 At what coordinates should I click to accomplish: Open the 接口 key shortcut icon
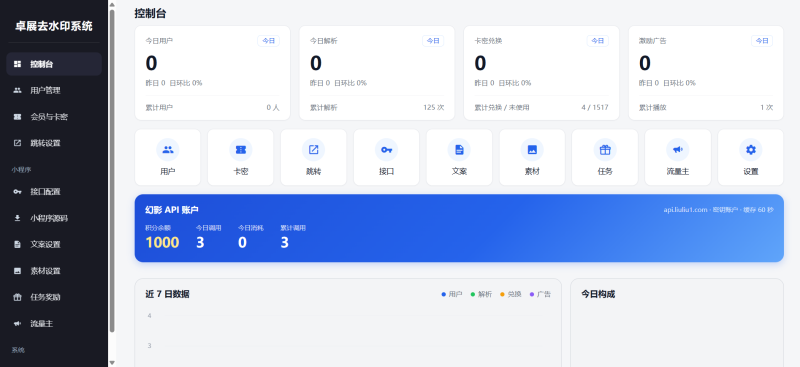(386, 150)
